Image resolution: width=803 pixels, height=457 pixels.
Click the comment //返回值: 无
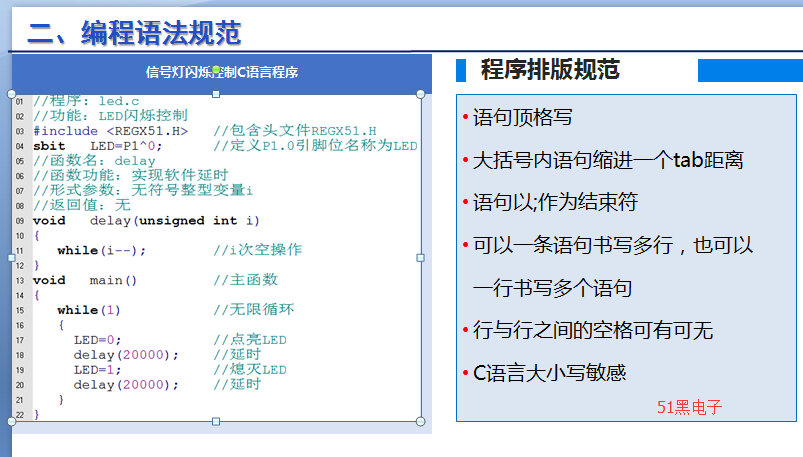click(81, 205)
